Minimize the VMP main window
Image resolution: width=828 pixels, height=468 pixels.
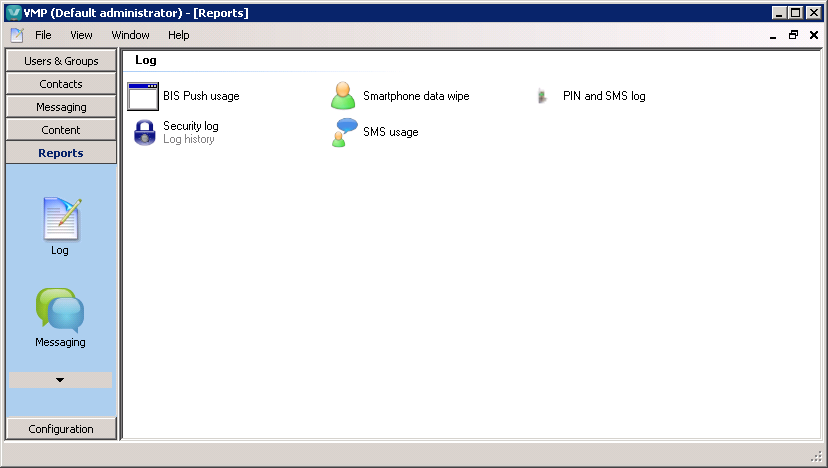tap(779, 13)
